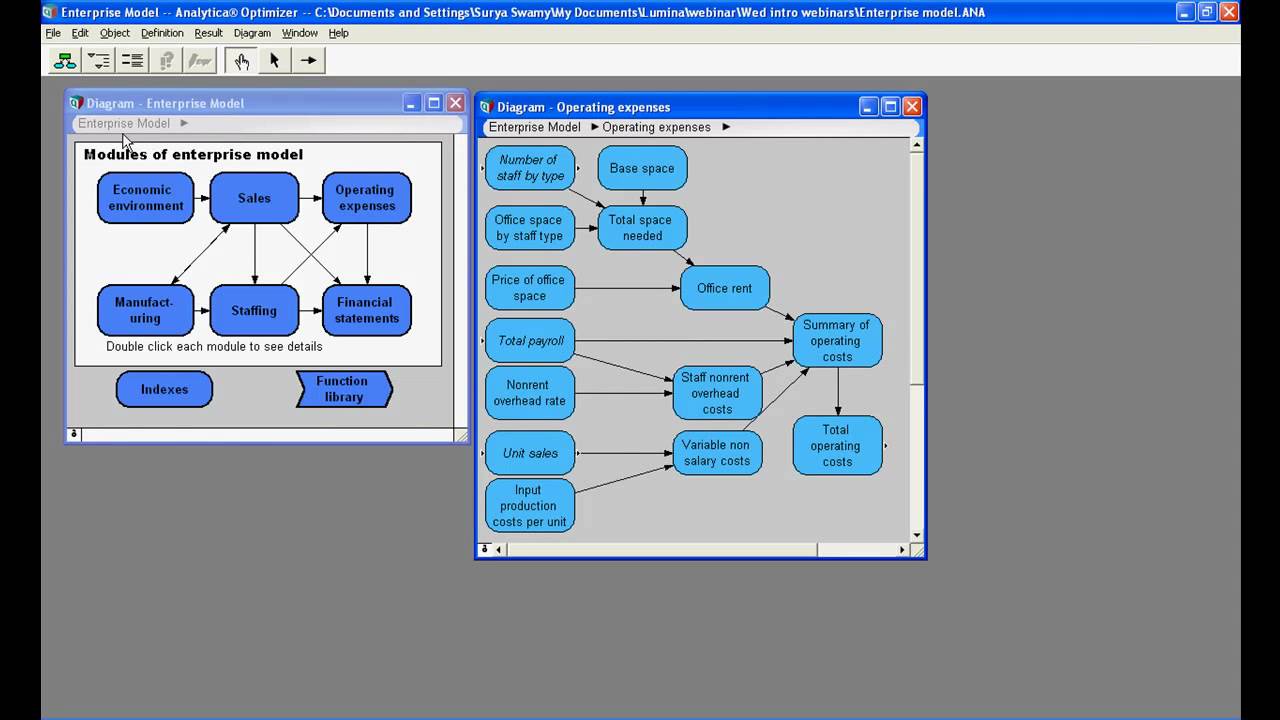Select the Sales module node
Image resolution: width=1280 pixels, height=720 pixels.
[x=254, y=198]
